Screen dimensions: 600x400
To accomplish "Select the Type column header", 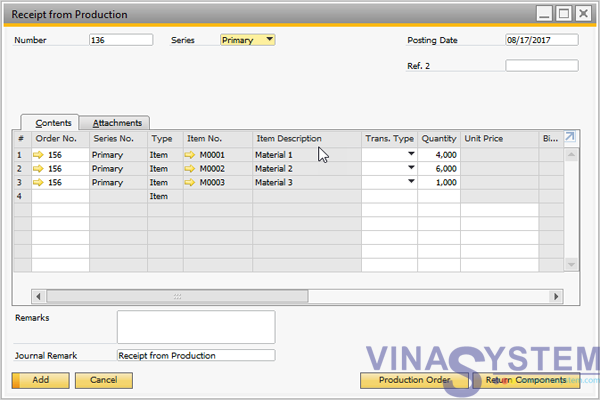I will click(165, 139).
